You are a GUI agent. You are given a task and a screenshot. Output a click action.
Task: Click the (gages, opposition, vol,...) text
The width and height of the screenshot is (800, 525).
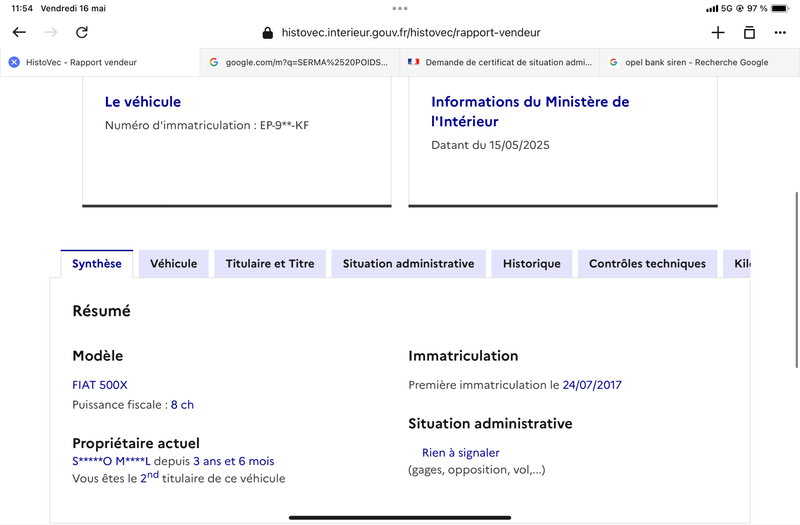(477, 470)
